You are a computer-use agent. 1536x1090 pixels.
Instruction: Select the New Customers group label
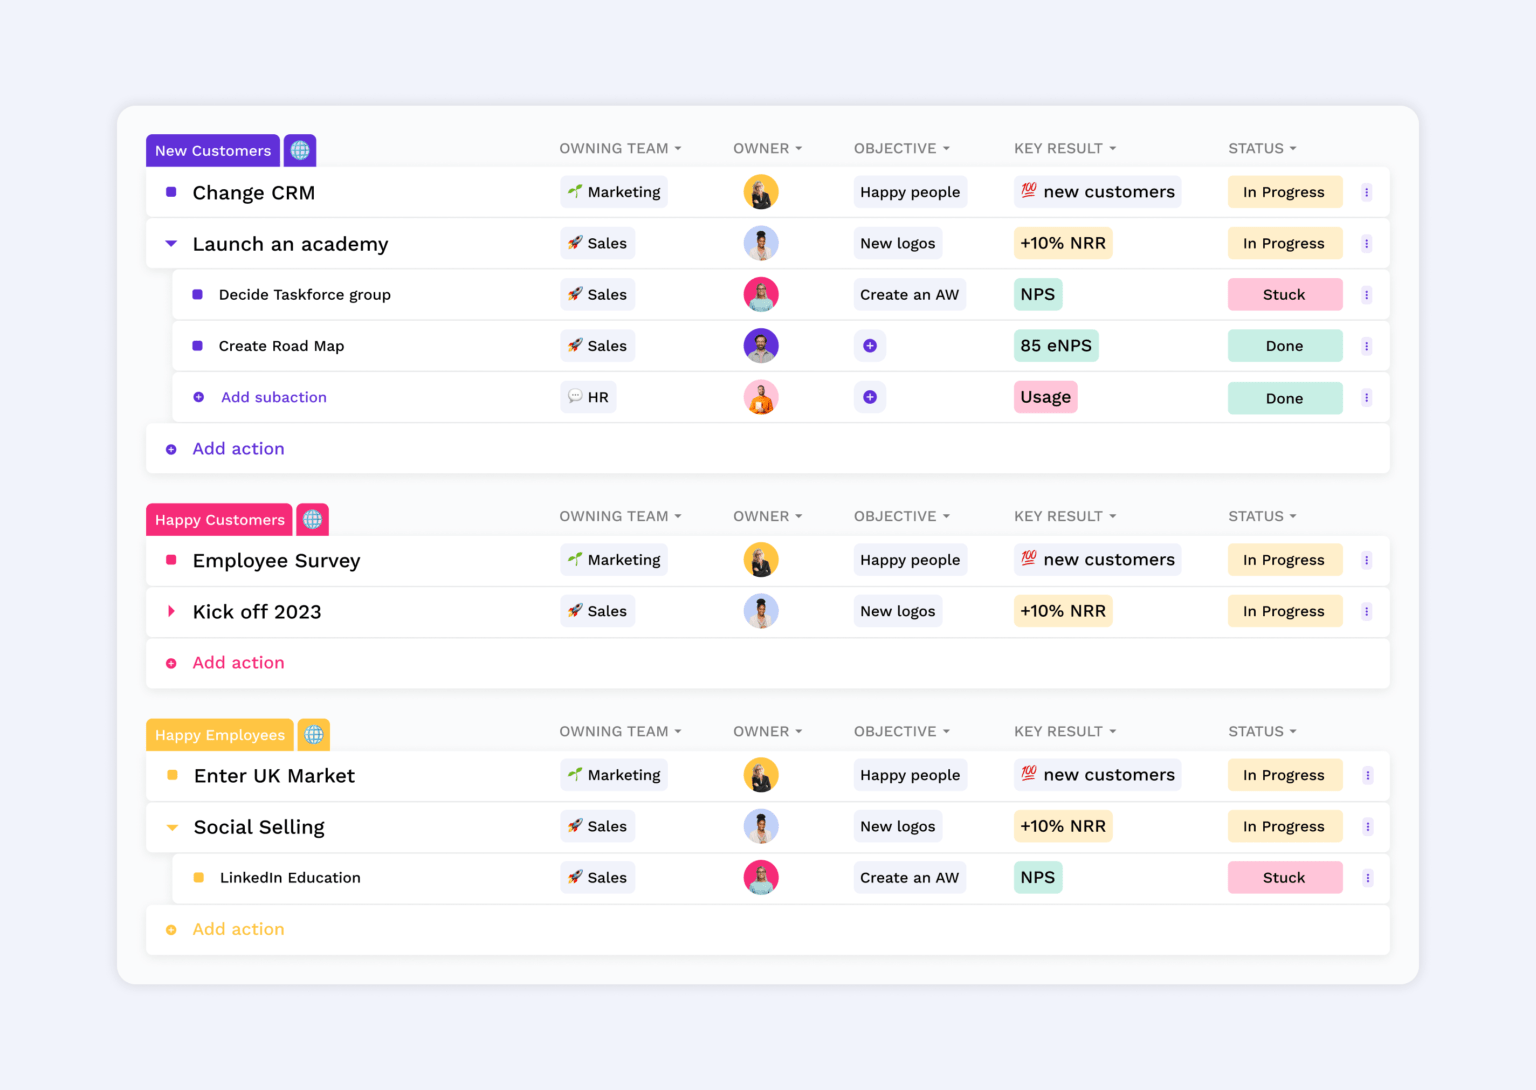click(x=212, y=150)
